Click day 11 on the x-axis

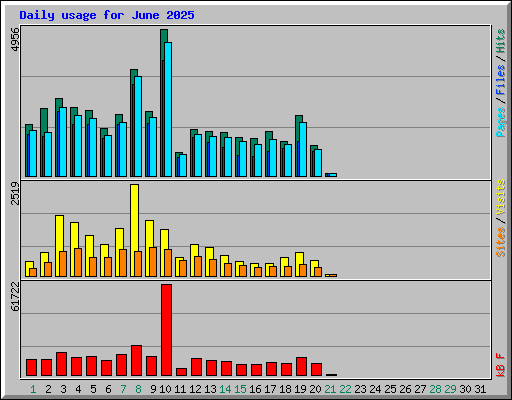pyautogui.click(x=180, y=389)
